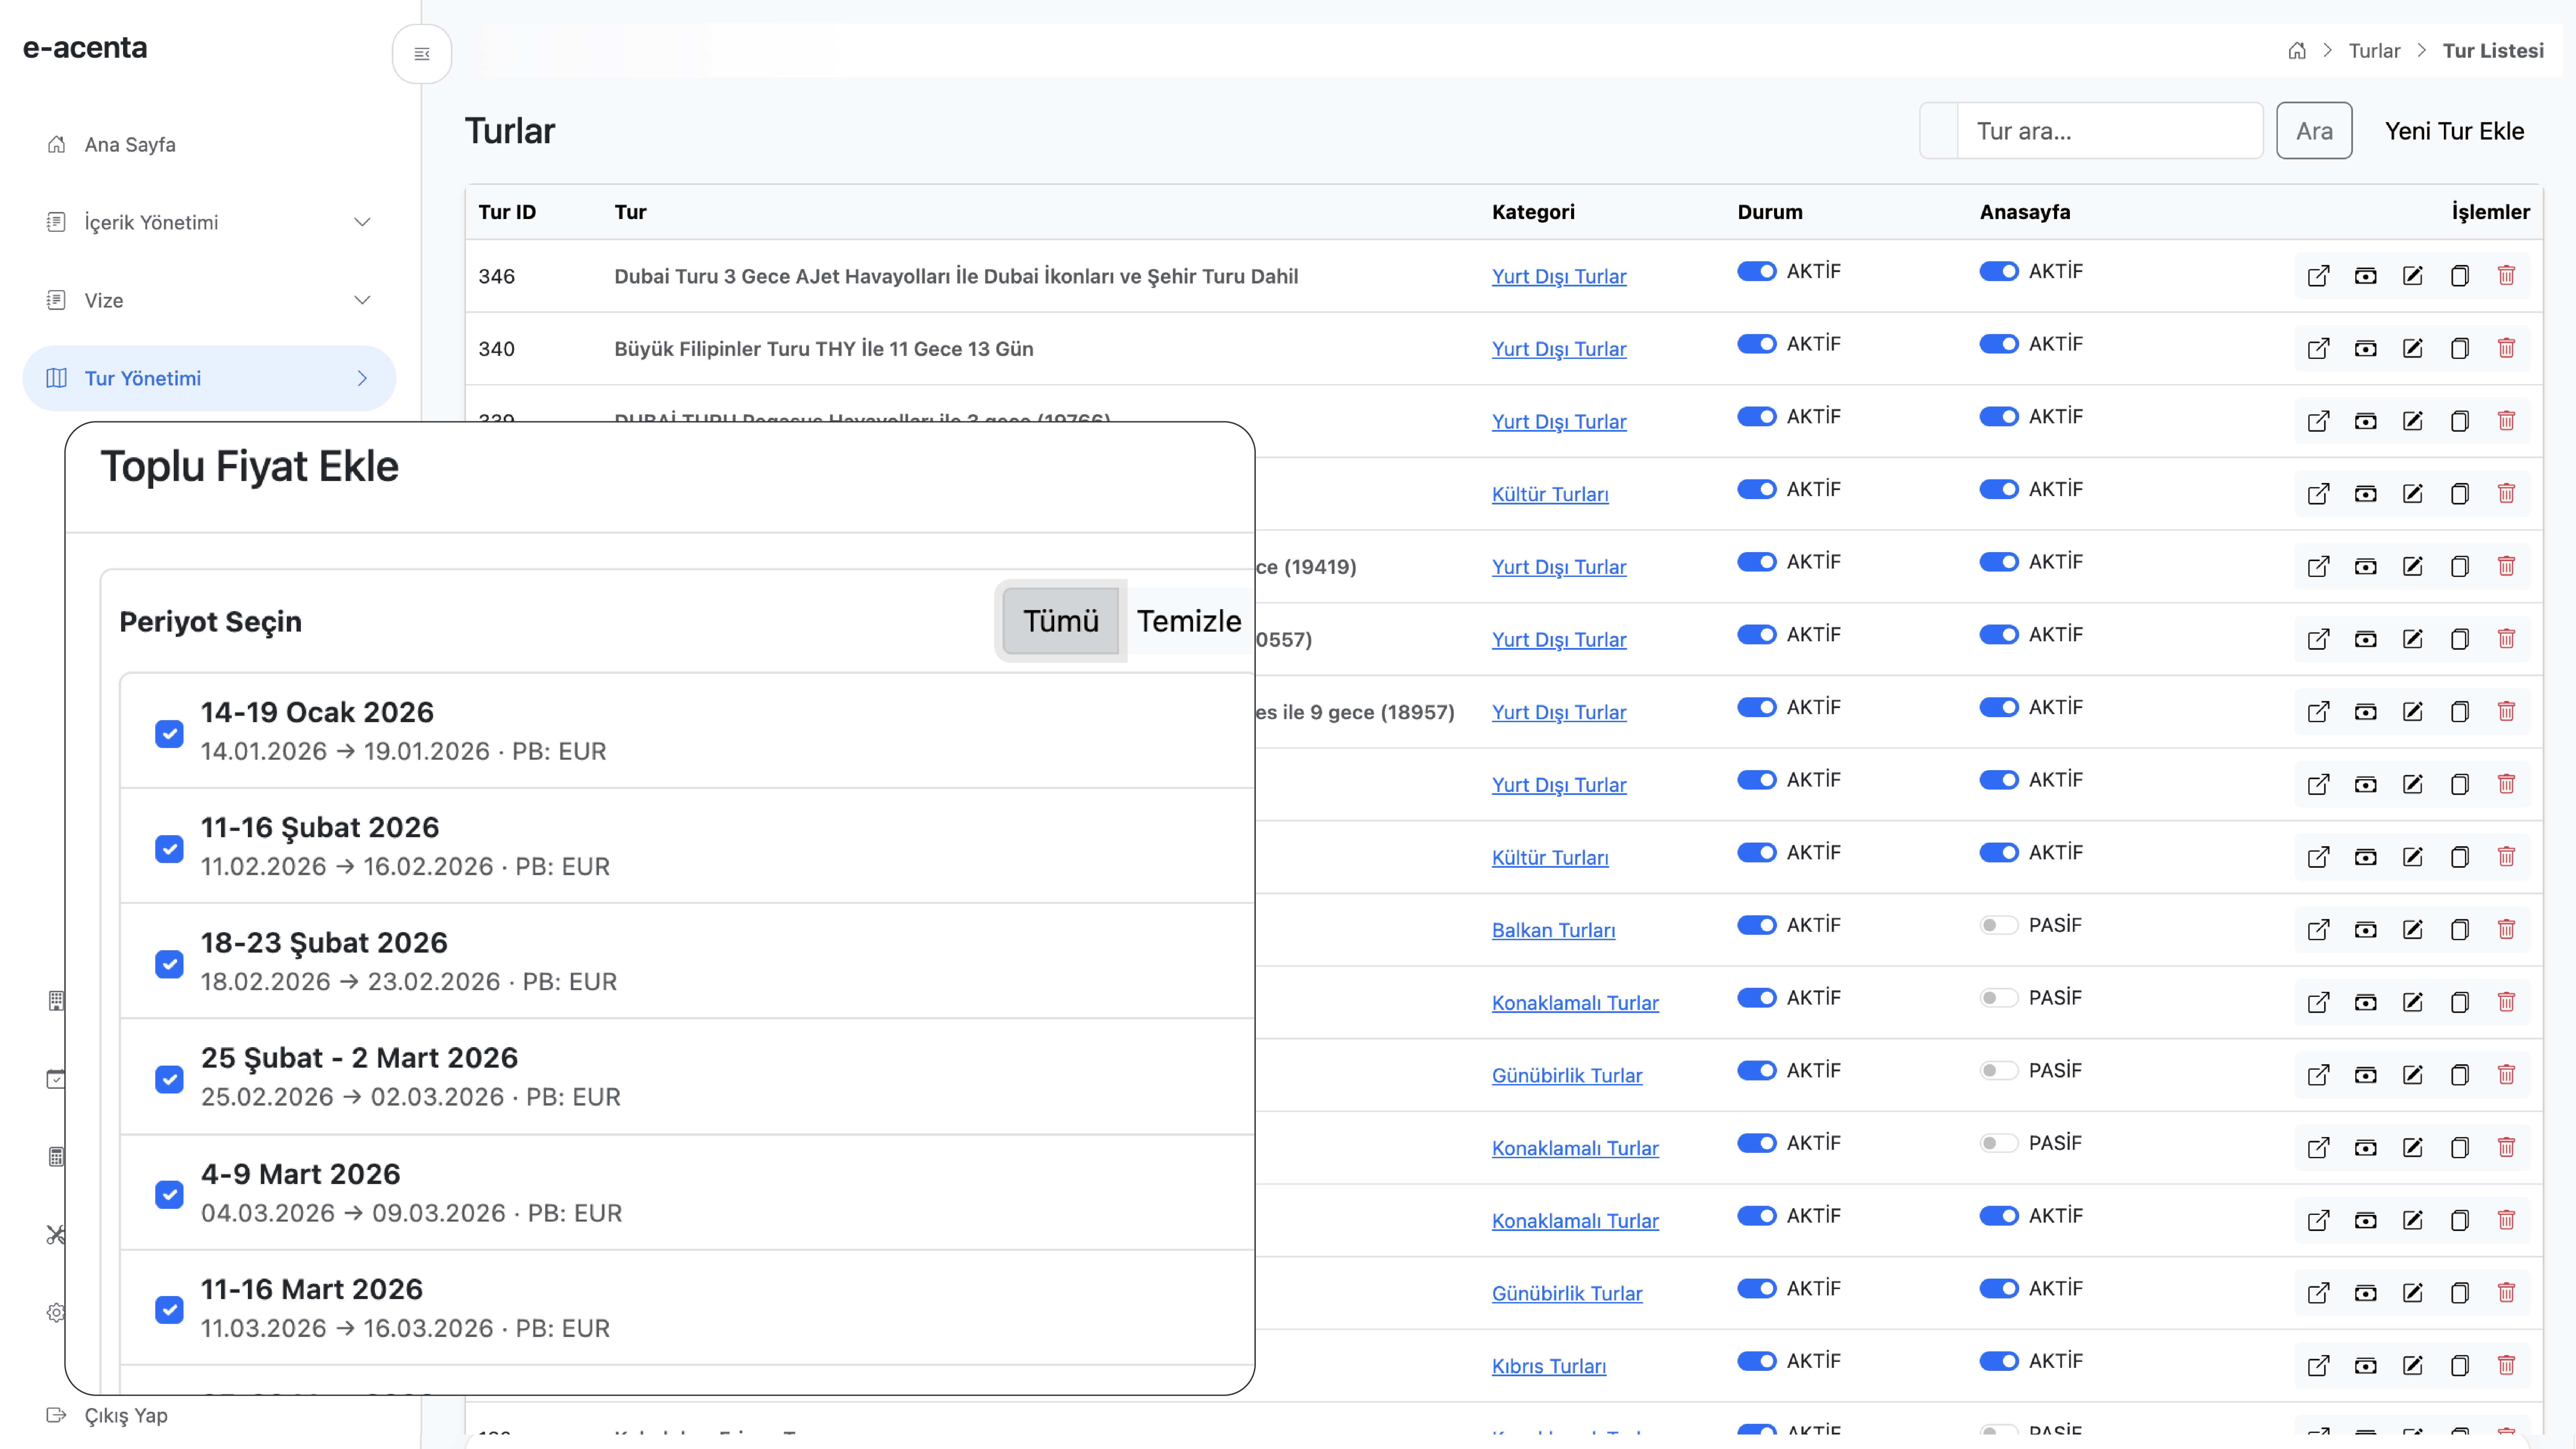Screen dimensions: 2576x1449
Task: Expand Tur Yönetimi chevron
Action: tap(362, 378)
